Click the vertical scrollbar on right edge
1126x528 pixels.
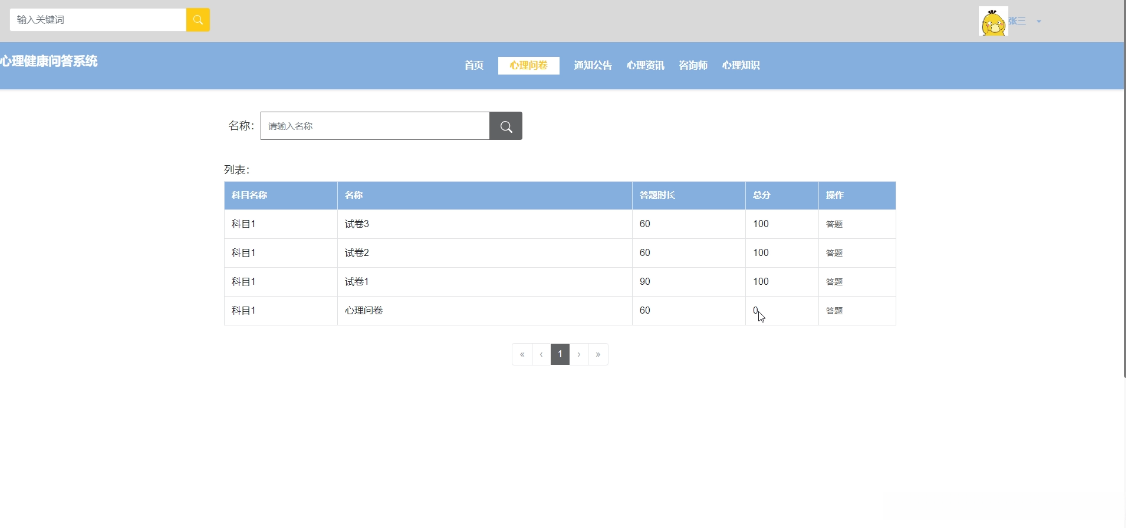pos(1123,188)
